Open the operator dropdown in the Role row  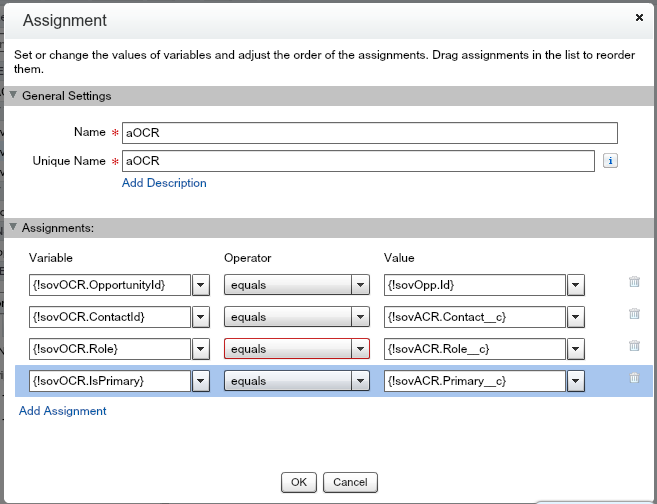360,349
